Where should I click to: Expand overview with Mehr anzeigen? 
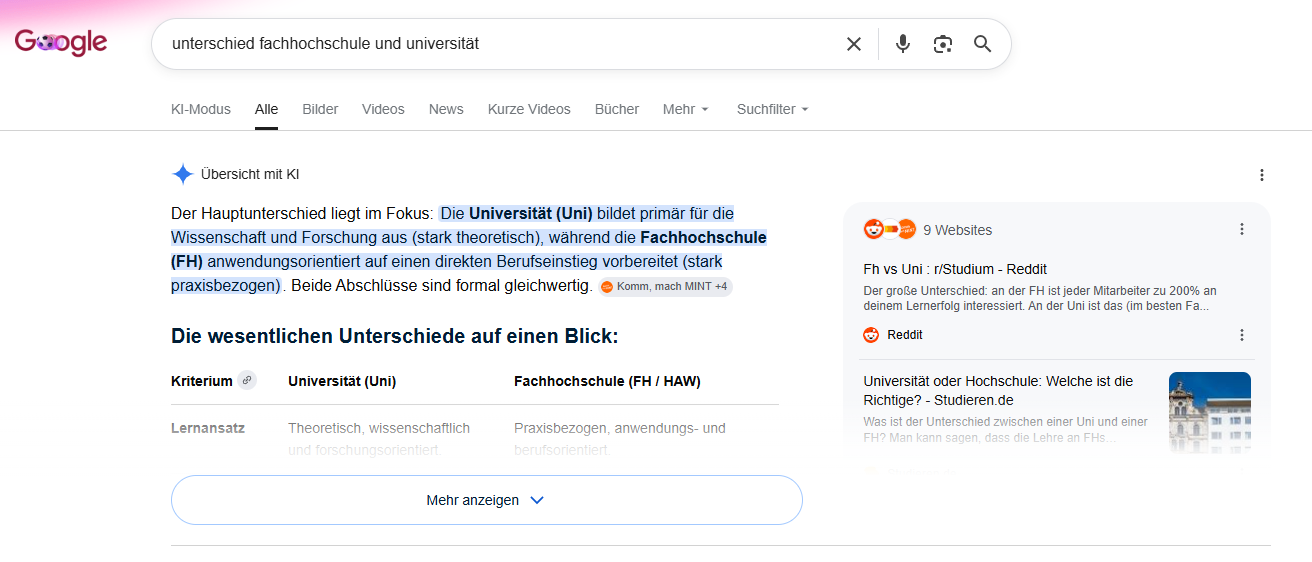click(486, 500)
